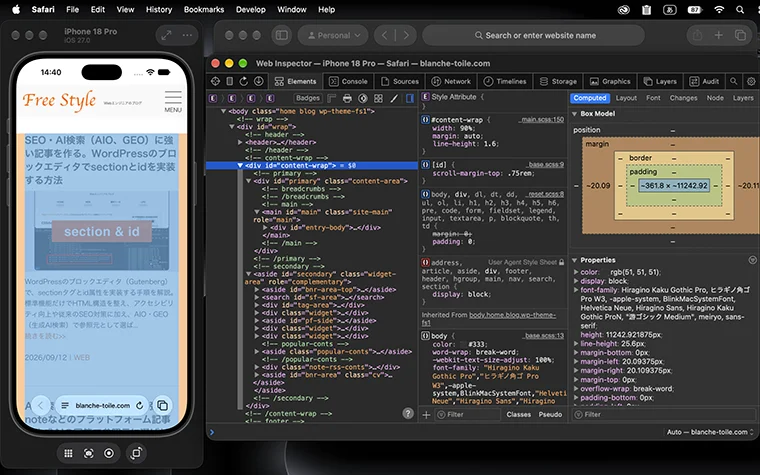Open the Badges options button

[308, 98]
